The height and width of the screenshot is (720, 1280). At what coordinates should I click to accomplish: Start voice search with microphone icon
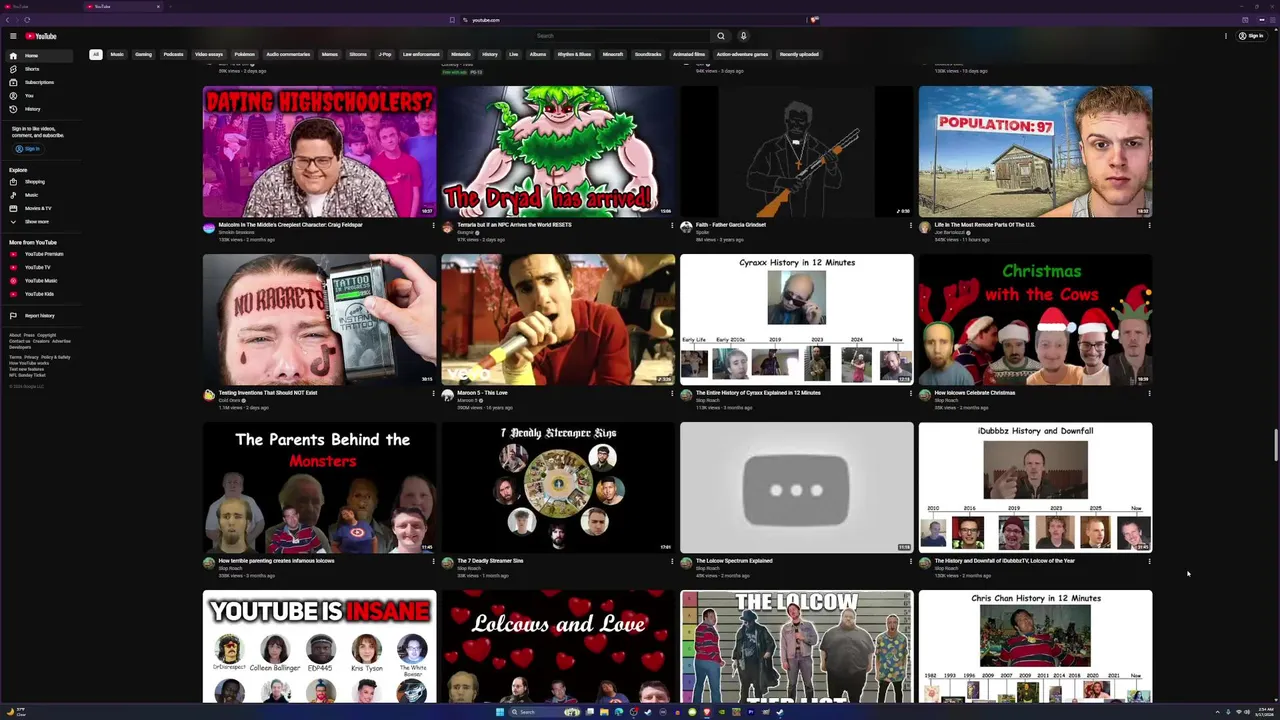point(743,36)
